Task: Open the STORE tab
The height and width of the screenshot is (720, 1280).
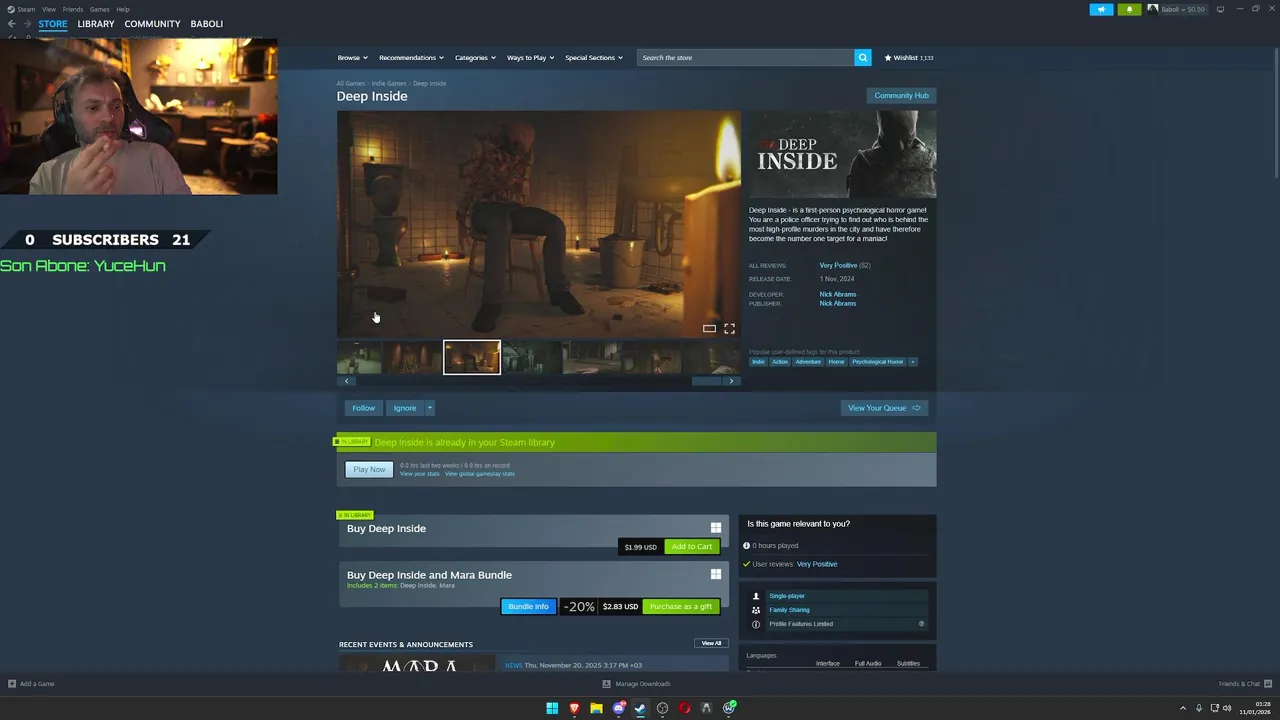Action: tap(53, 24)
